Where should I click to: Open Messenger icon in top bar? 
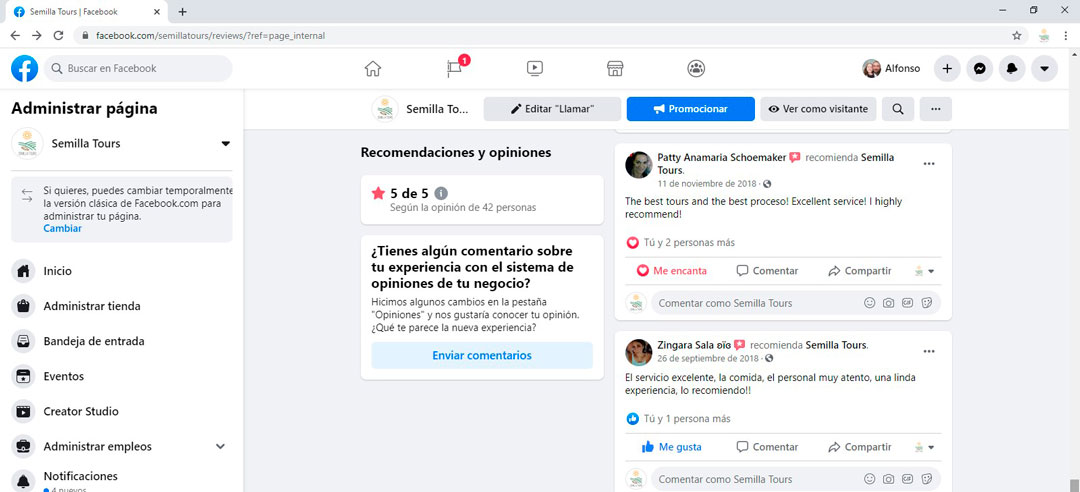click(x=979, y=68)
